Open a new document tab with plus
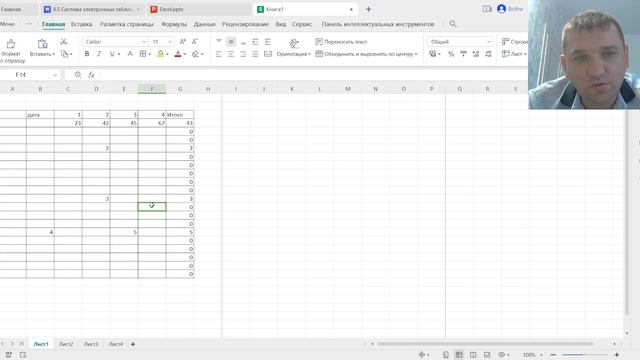This screenshot has width=640, height=360. [368, 9]
